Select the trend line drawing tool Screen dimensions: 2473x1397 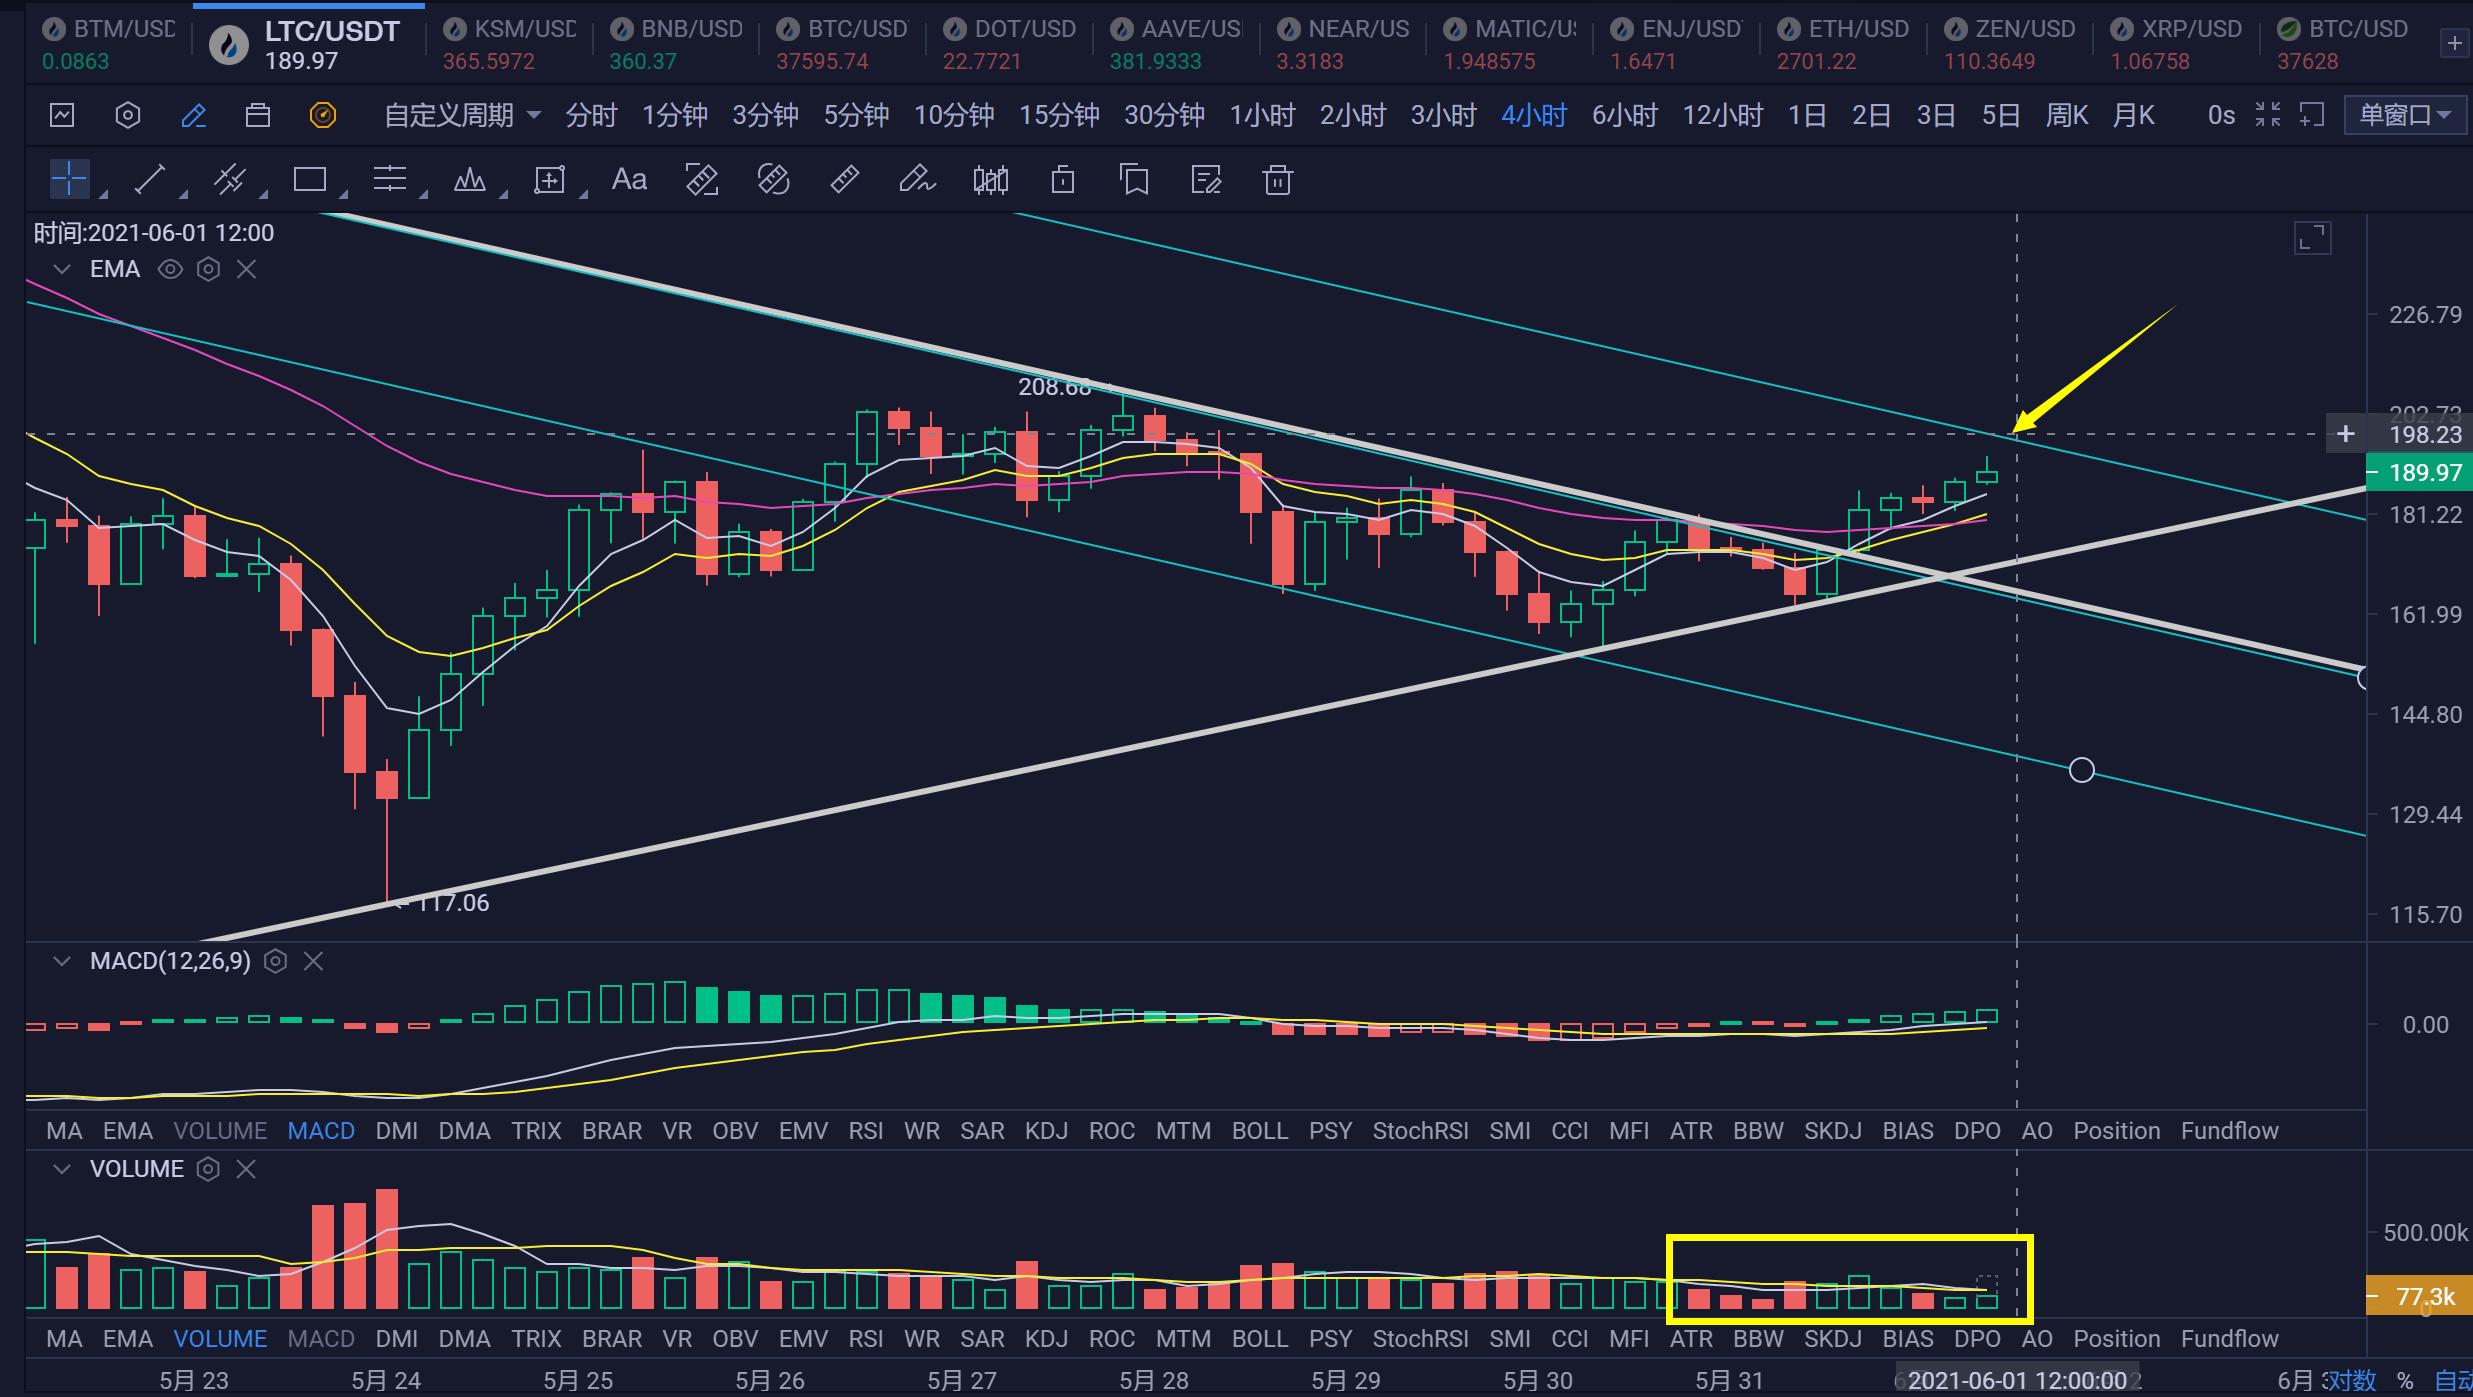150,180
